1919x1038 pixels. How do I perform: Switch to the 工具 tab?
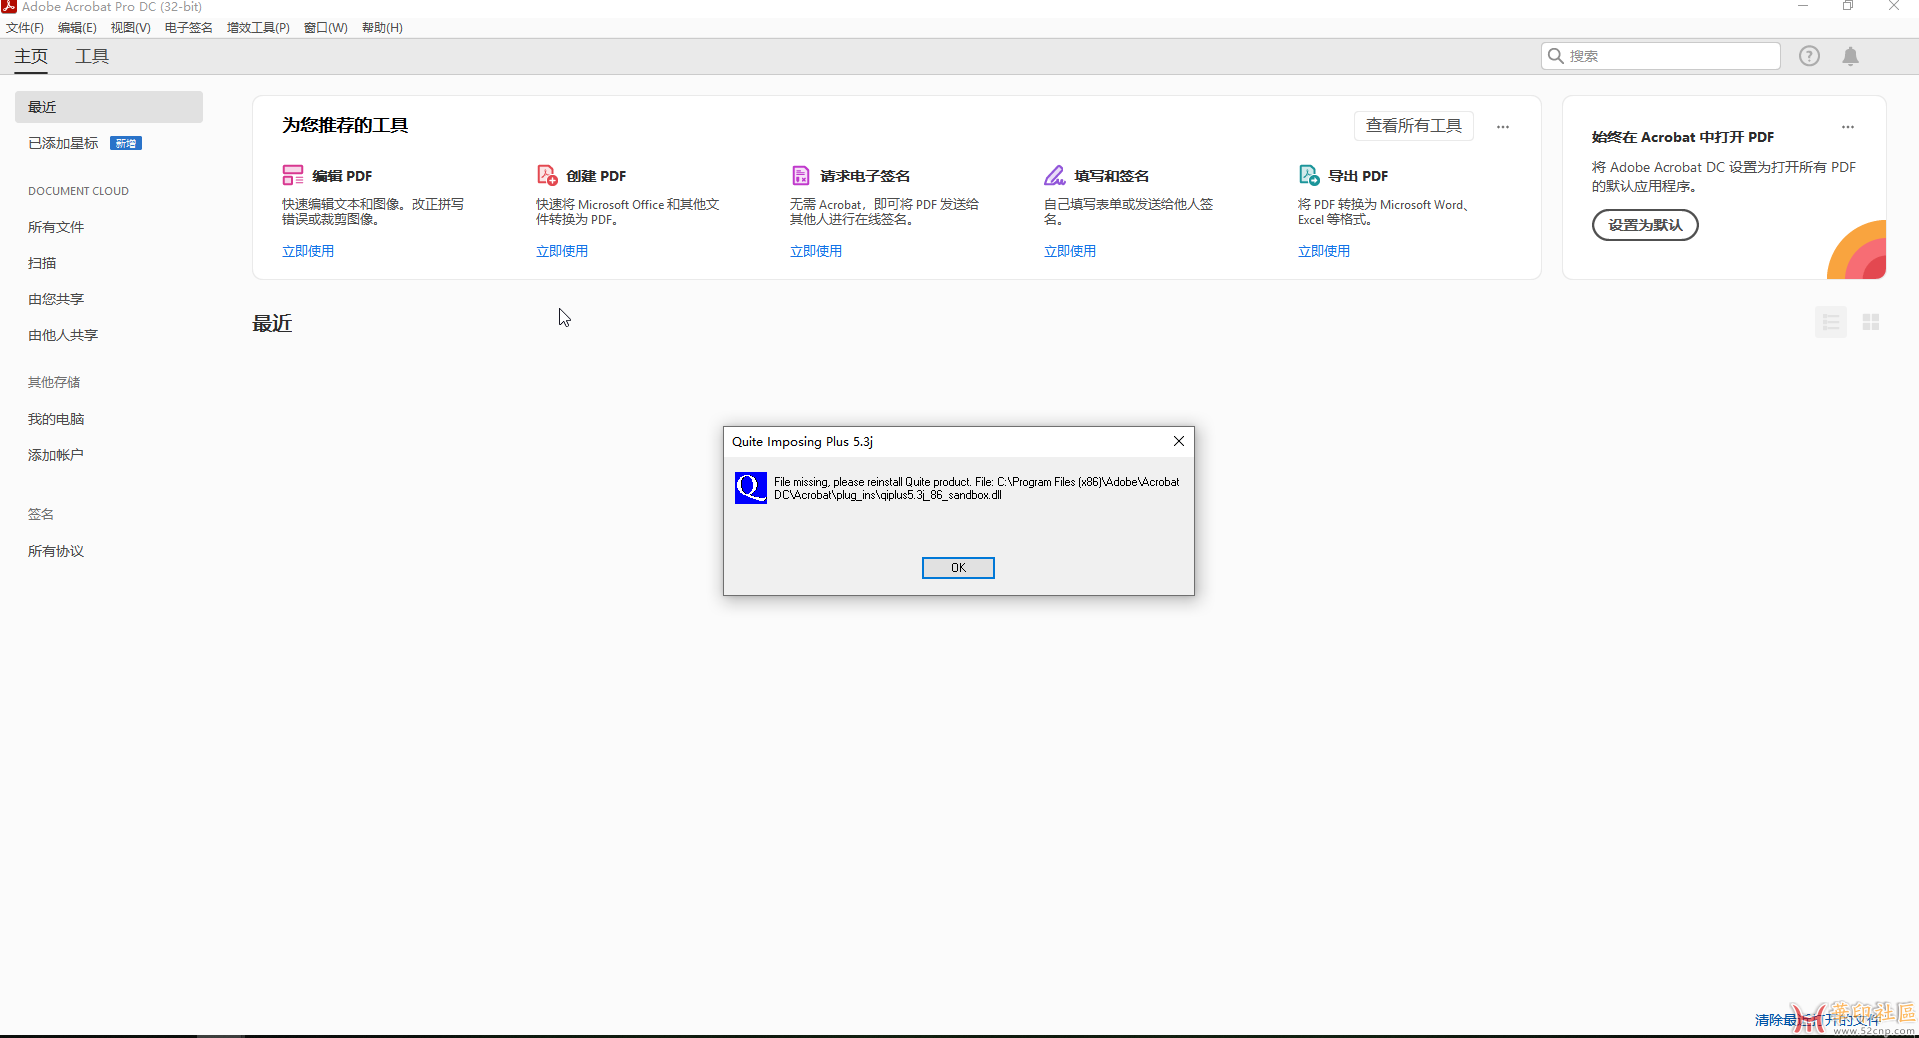pyautogui.click(x=92, y=56)
